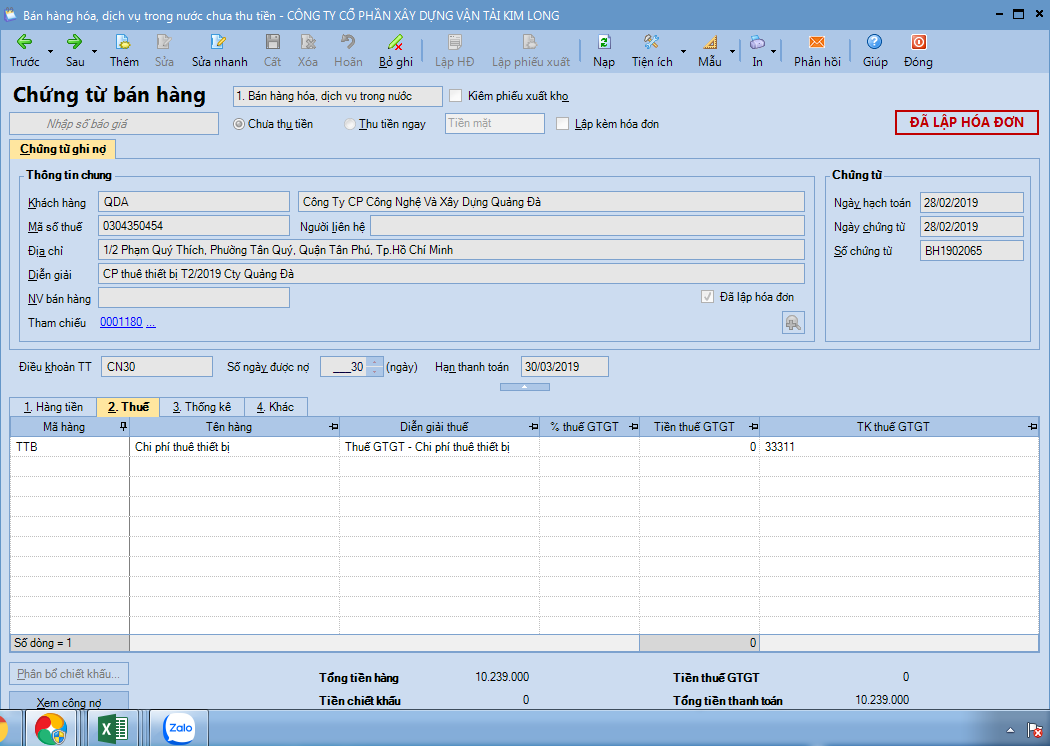Reload data with the Nạp icon
The height and width of the screenshot is (746, 1050).
pos(604,42)
